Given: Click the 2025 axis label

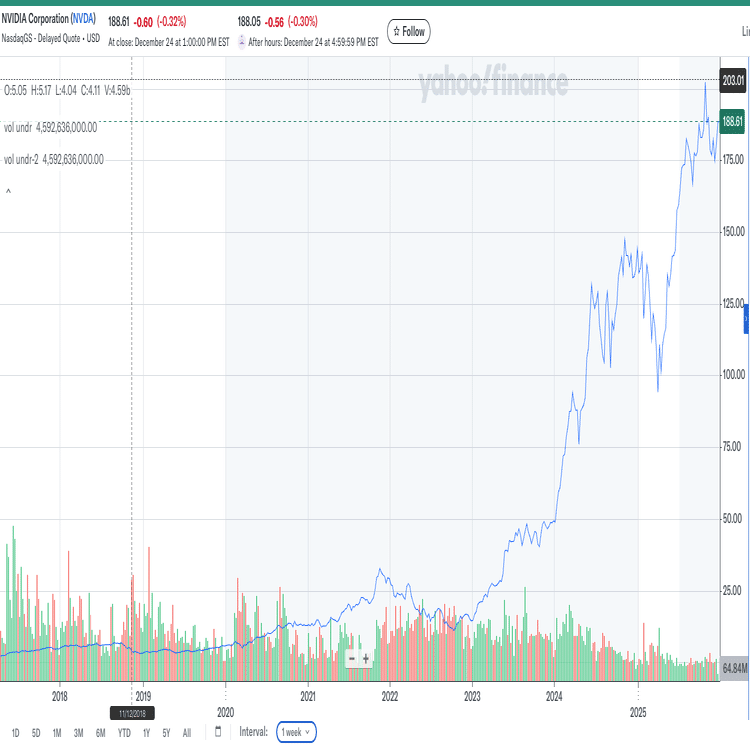Looking at the screenshot, I should click(x=638, y=712).
